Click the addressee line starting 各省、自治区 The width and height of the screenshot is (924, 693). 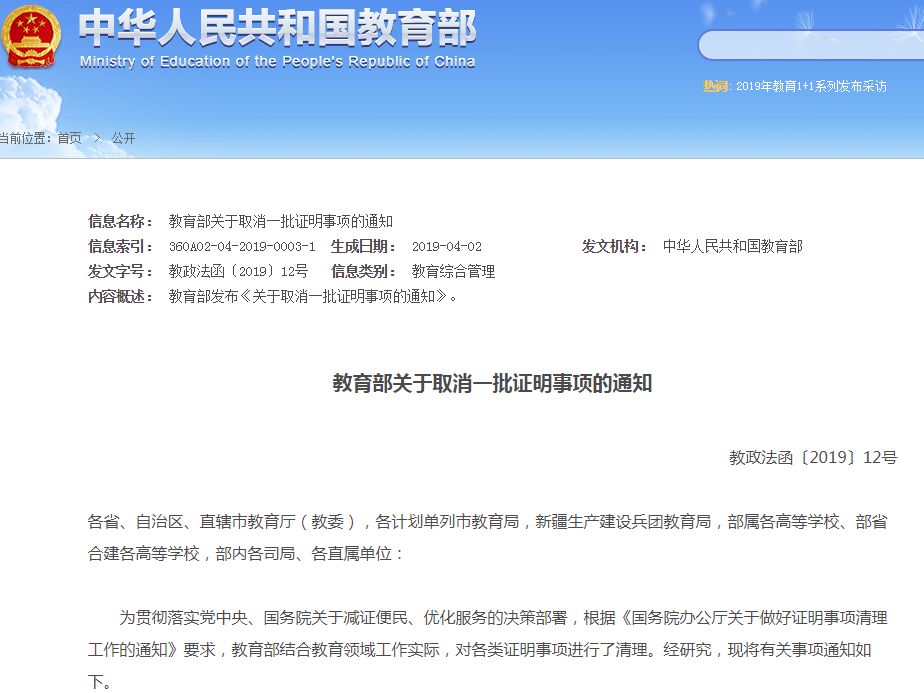point(487,522)
